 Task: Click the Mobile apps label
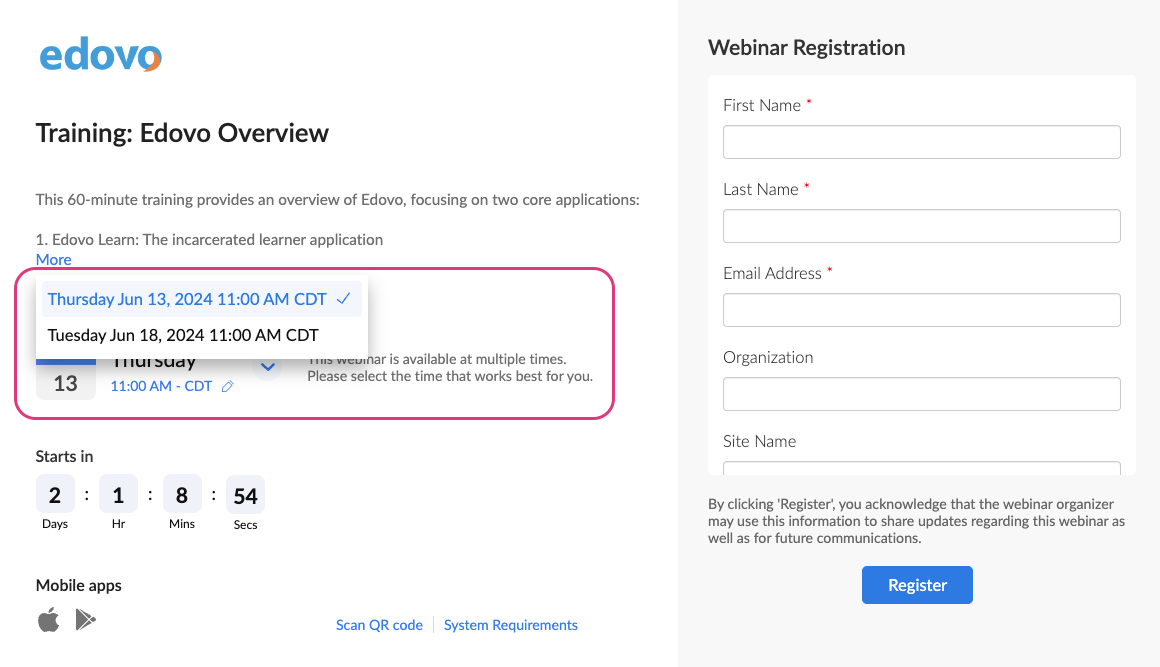[x=78, y=585]
